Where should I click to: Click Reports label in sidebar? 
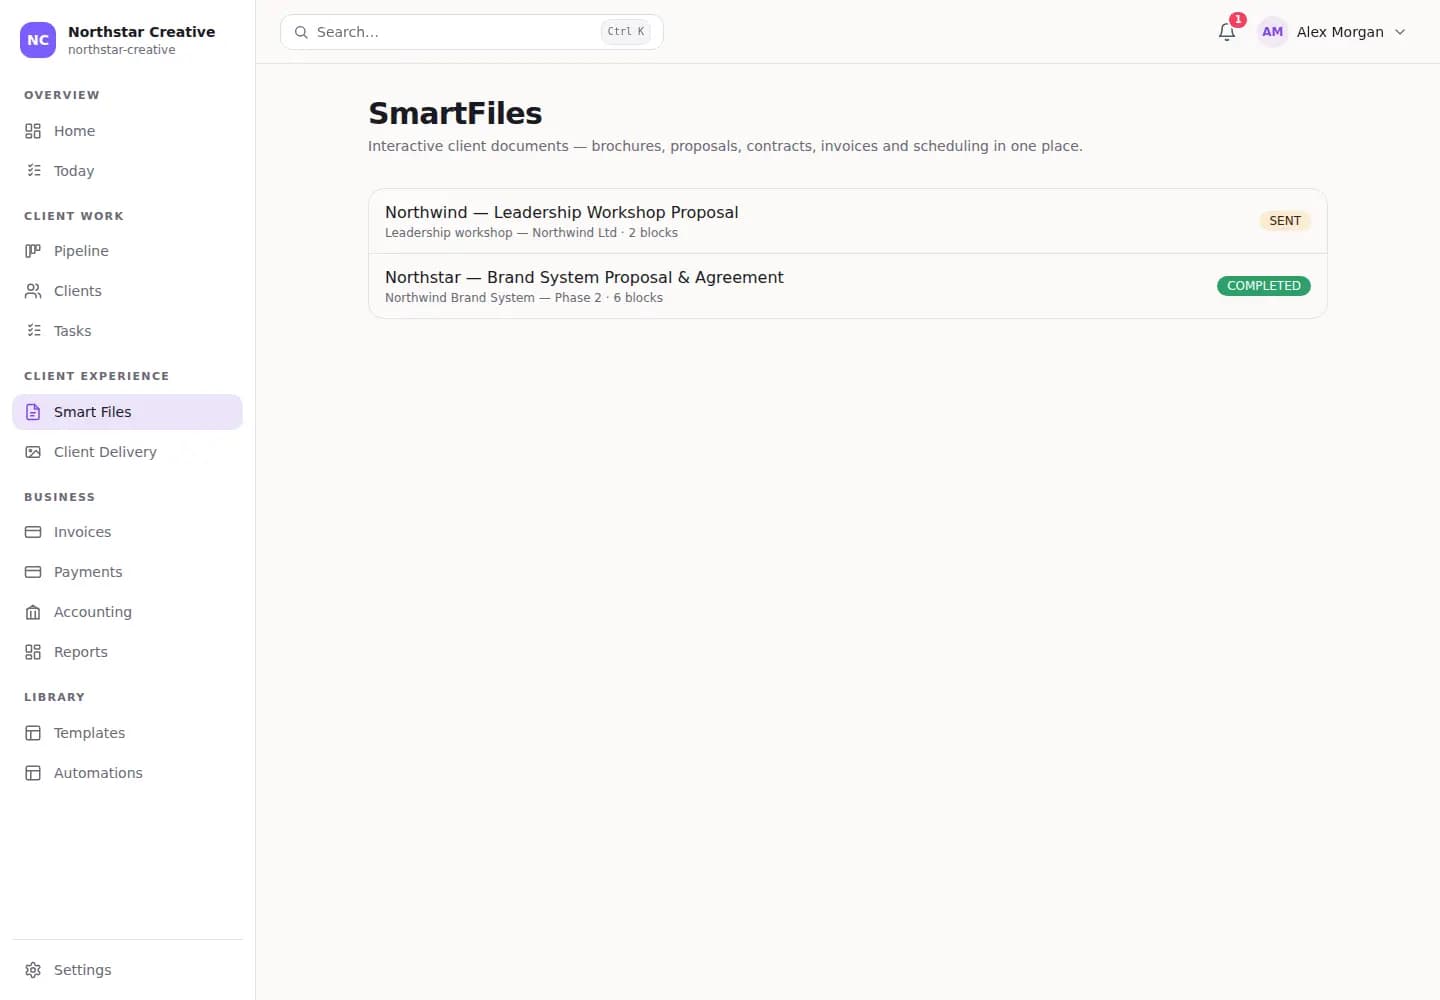click(81, 652)
